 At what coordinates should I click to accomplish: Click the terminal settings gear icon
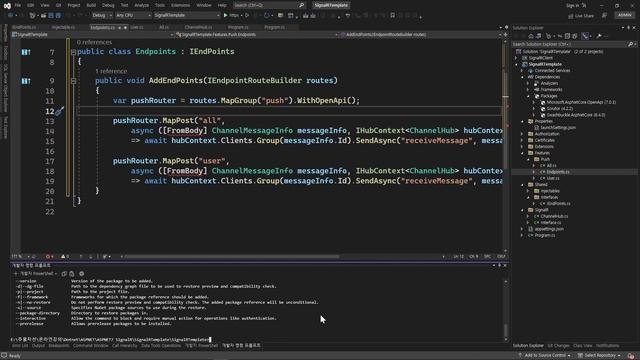(x=81, y=274)
